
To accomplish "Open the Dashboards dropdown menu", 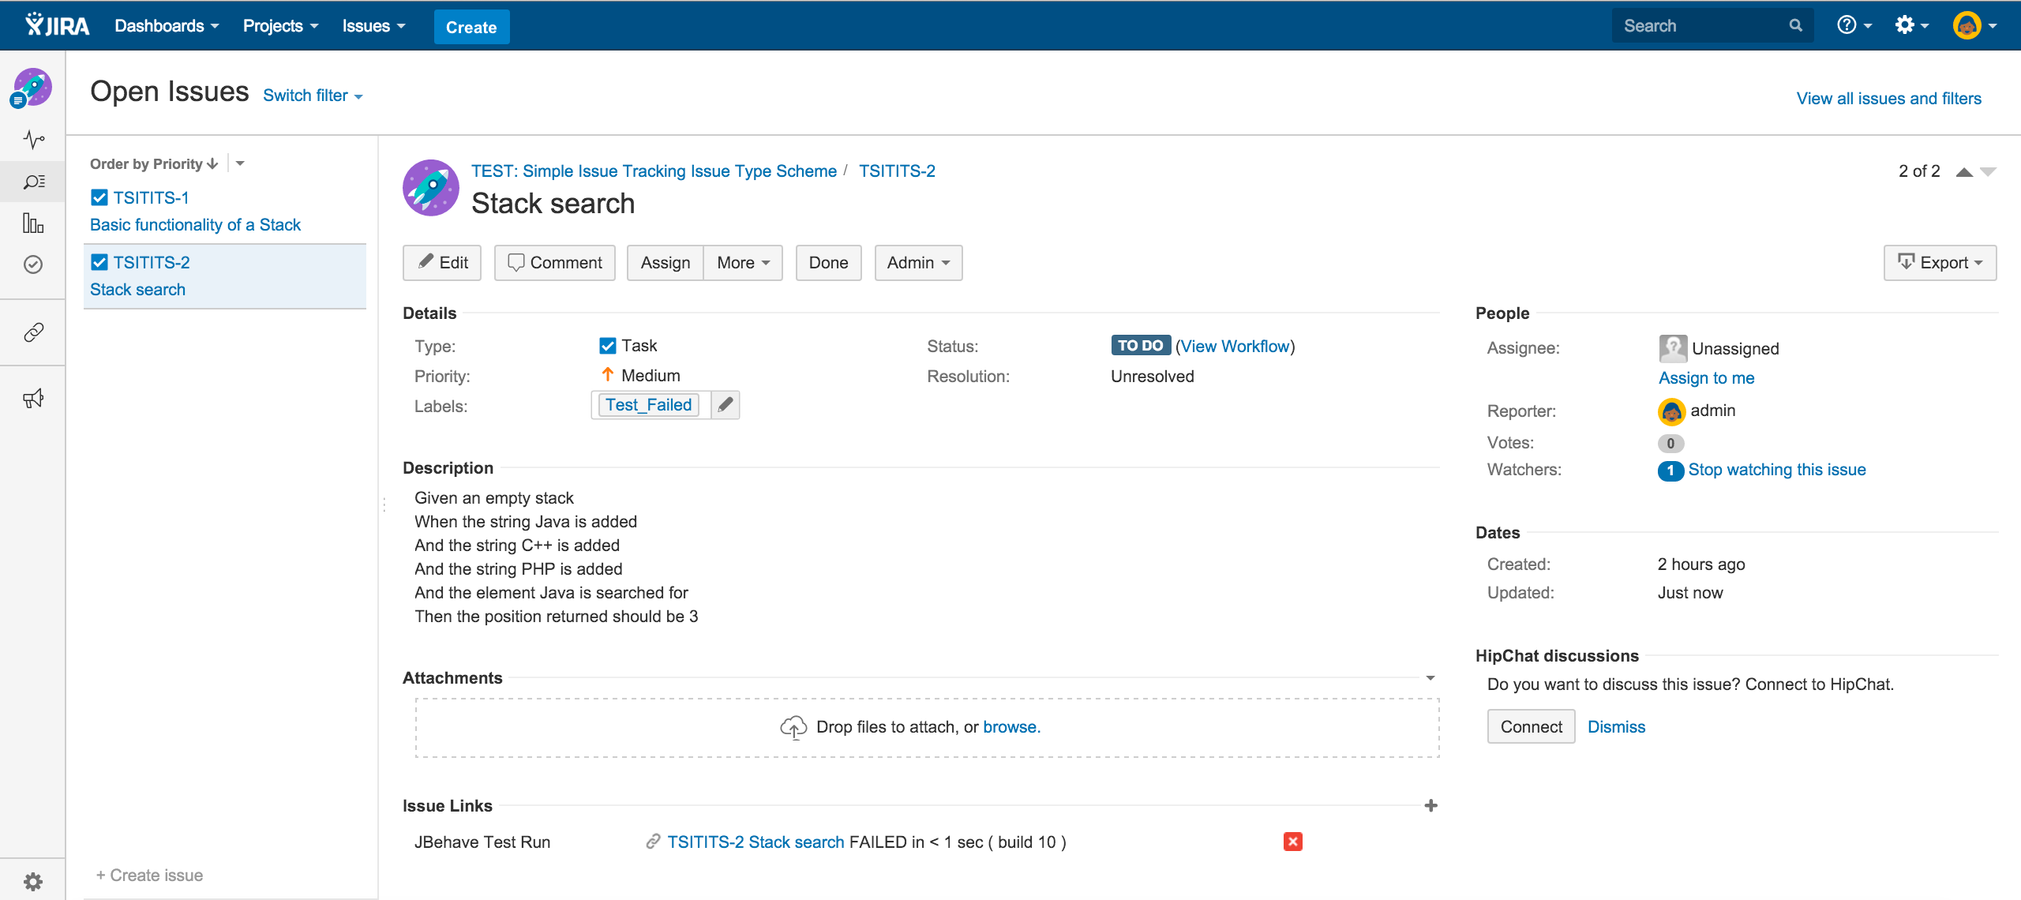I will tap(166, 26).
